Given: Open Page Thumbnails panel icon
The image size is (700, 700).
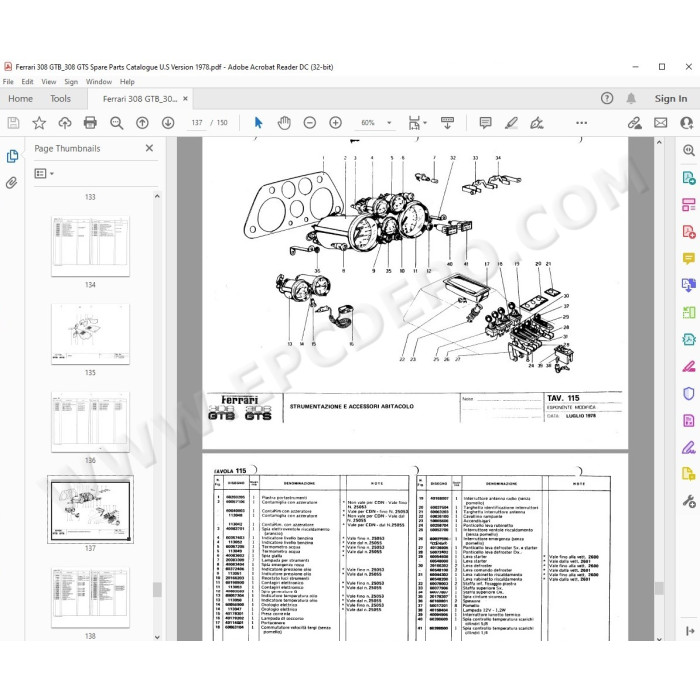Looking at the screenshot, I should coord(12,156).
